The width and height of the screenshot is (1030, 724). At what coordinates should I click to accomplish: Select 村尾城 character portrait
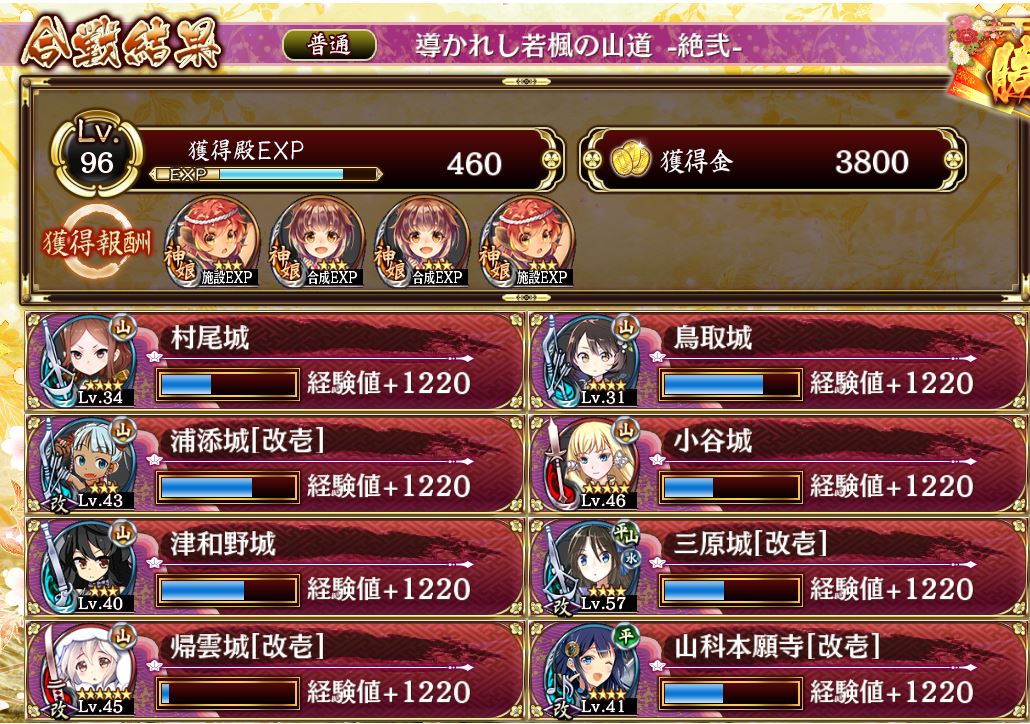coord(87,361)
